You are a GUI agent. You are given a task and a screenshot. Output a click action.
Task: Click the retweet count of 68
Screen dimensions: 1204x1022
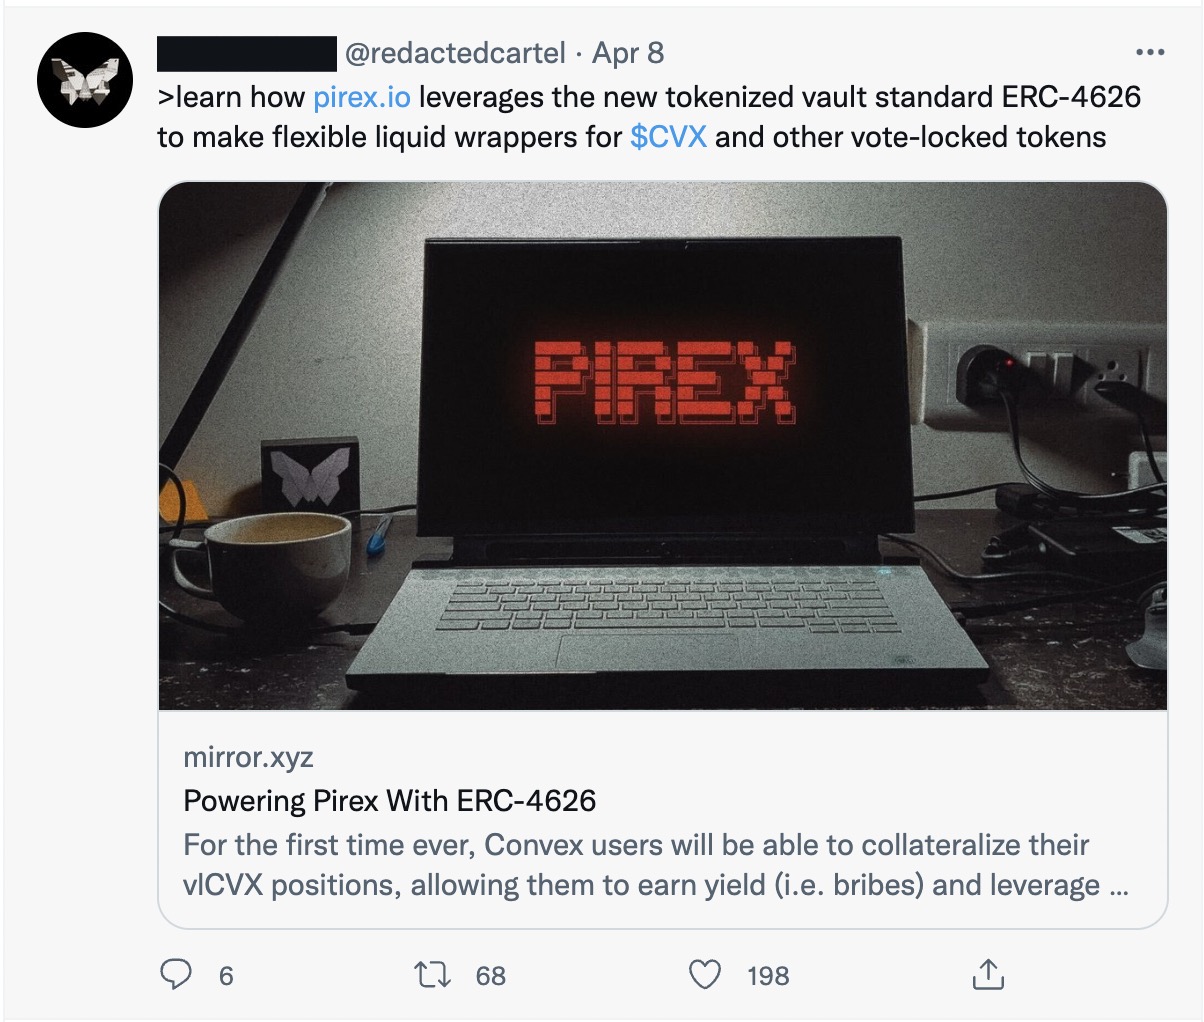pyautogui.click(x=490, y=975)
